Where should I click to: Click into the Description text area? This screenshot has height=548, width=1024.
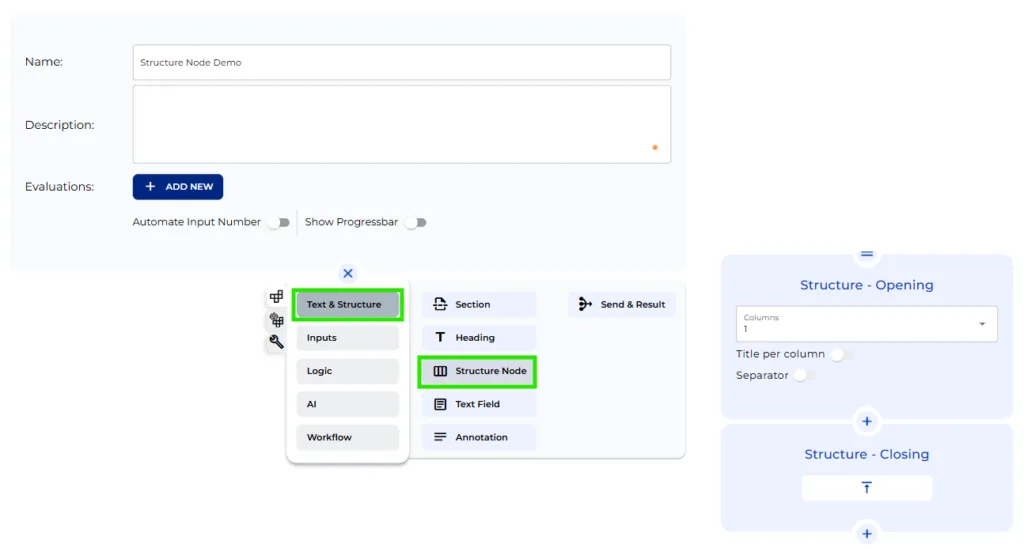[401, 124]
